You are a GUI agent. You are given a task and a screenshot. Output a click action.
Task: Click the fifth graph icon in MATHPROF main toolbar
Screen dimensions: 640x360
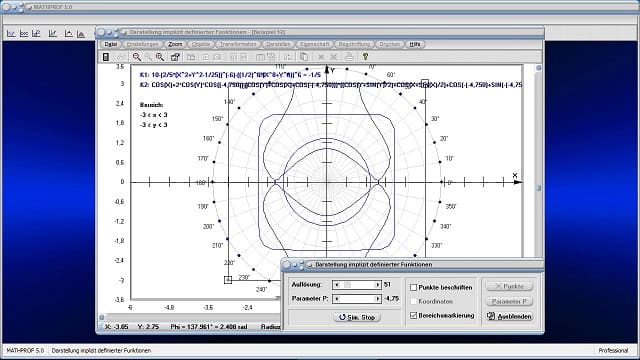coord(68,33)
